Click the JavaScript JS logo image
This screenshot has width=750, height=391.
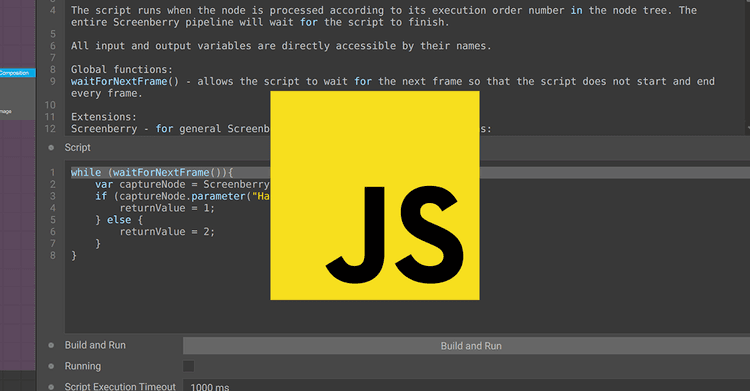click(x=375, y=196)
